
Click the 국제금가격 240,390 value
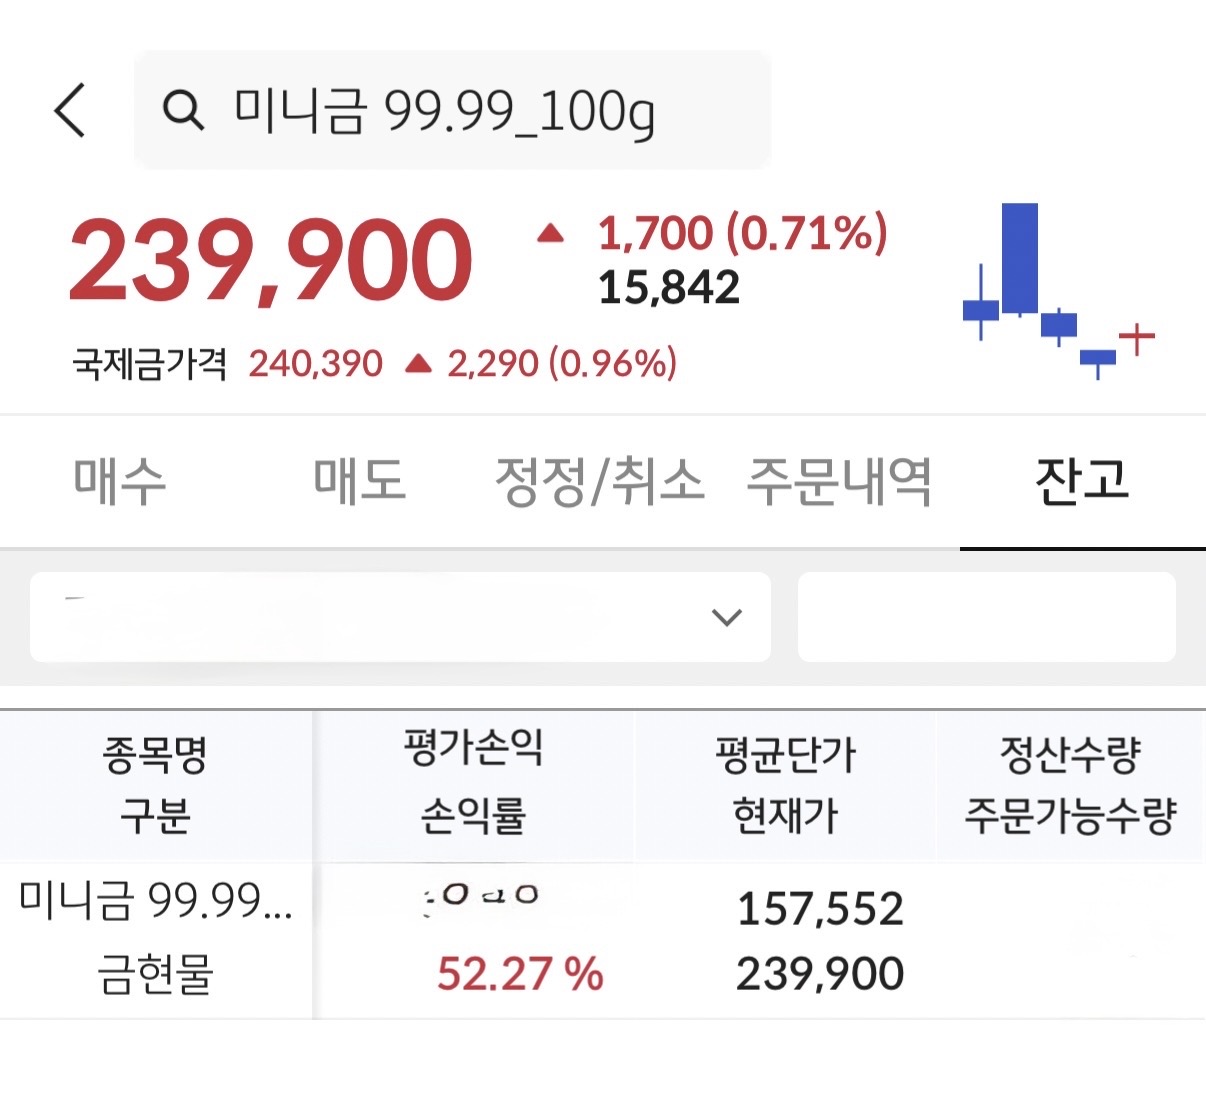click(315, 364)
